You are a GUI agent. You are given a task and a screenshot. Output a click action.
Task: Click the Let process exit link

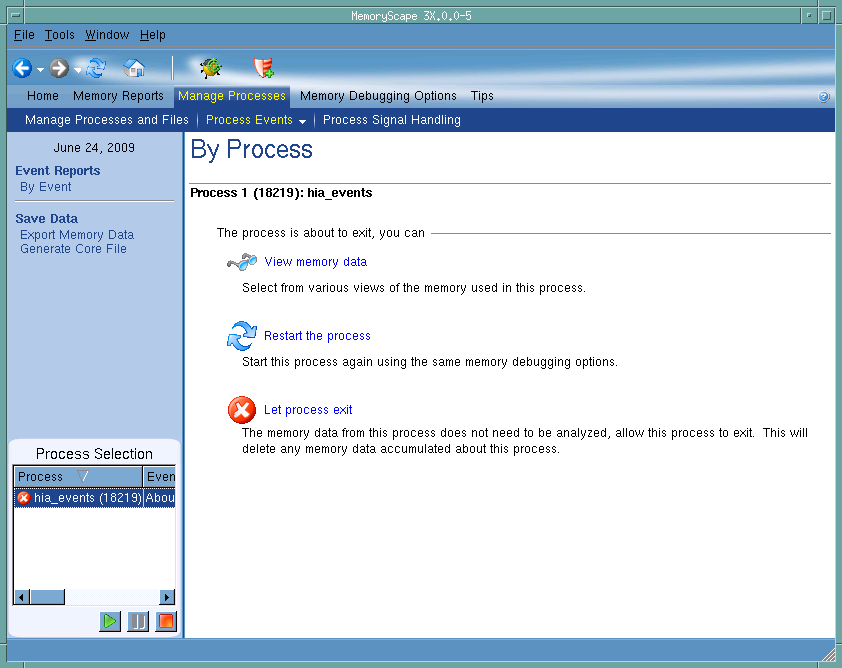[308, 410]
